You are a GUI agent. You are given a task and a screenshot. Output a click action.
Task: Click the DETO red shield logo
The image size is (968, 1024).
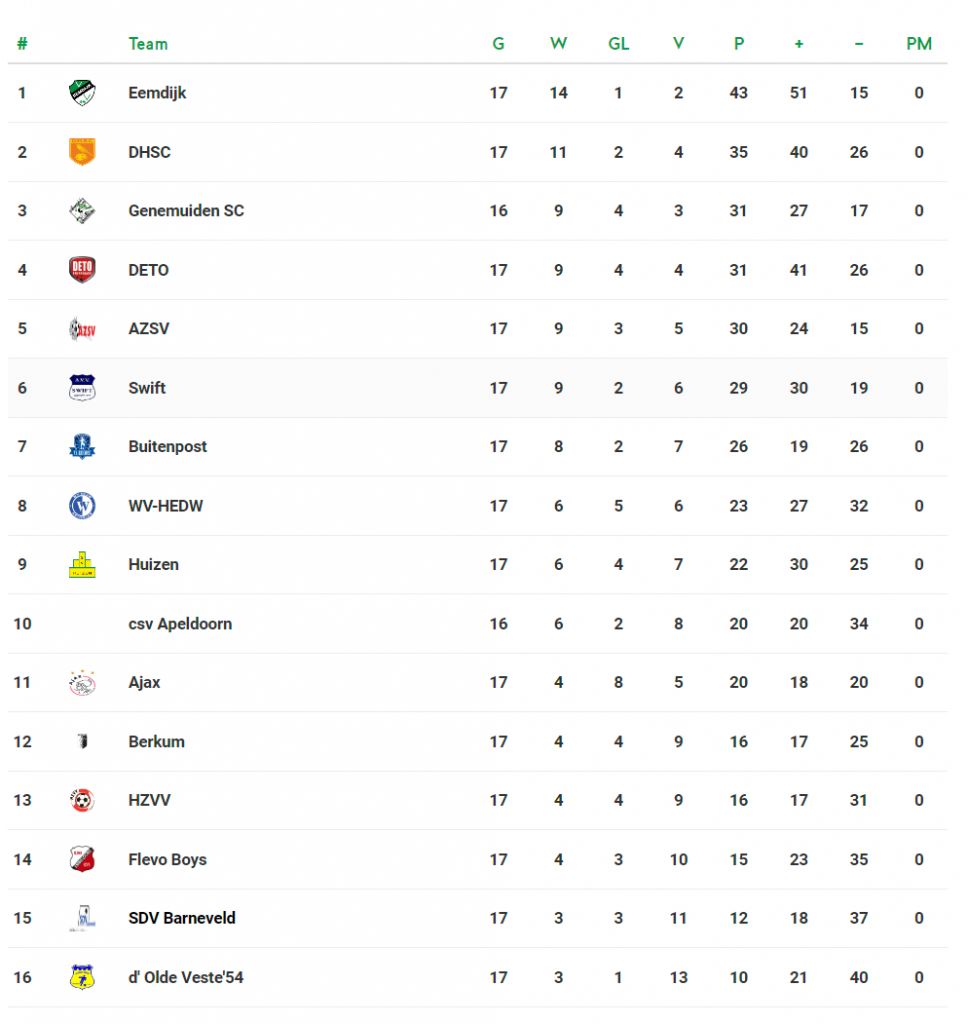tap(82, 270)
